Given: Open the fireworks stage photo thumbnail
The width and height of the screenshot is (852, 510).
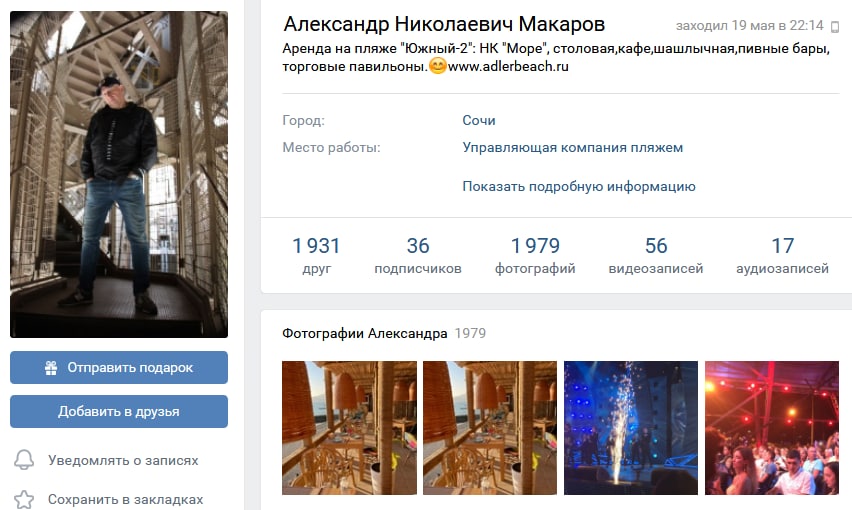Looking at the screenshot, I should 631,428.
